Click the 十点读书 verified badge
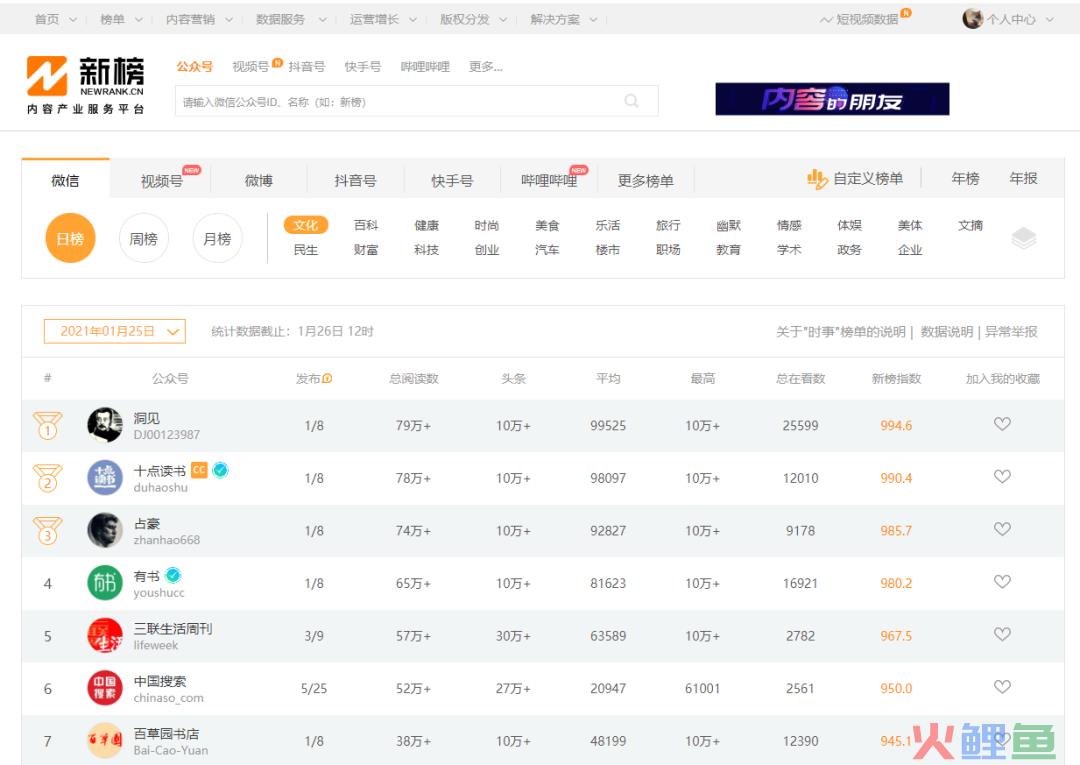The height and width of the screenshot is (765, 1080). [x=220, y=470]
